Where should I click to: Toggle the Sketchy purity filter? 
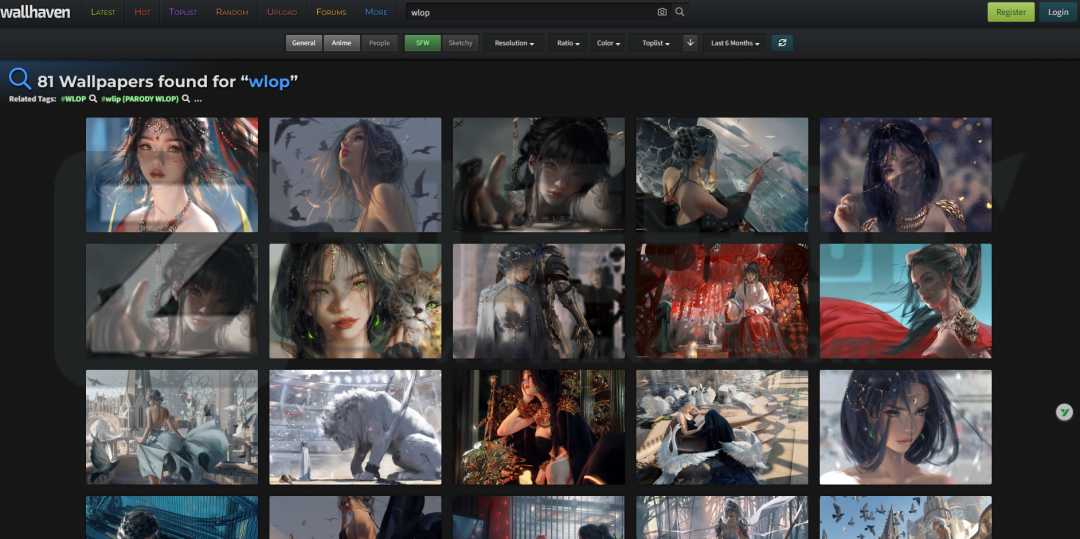460,43
